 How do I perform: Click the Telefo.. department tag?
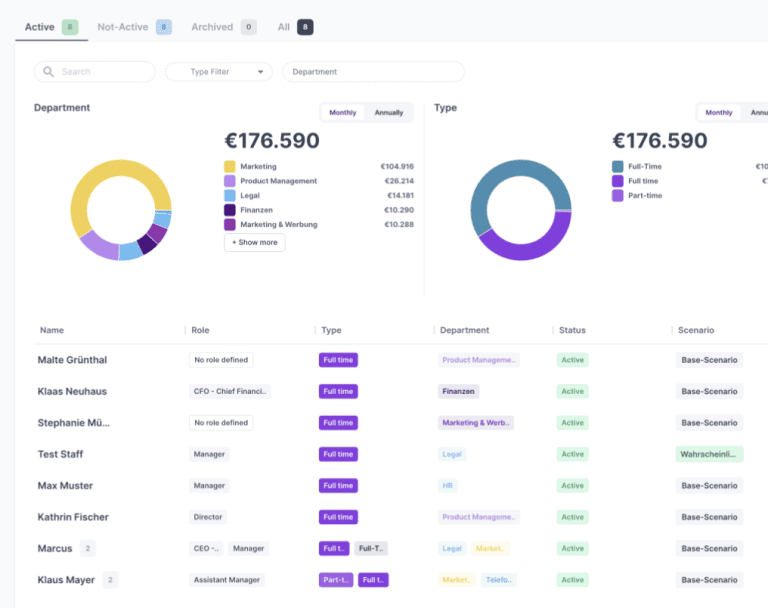click(499, 580)
